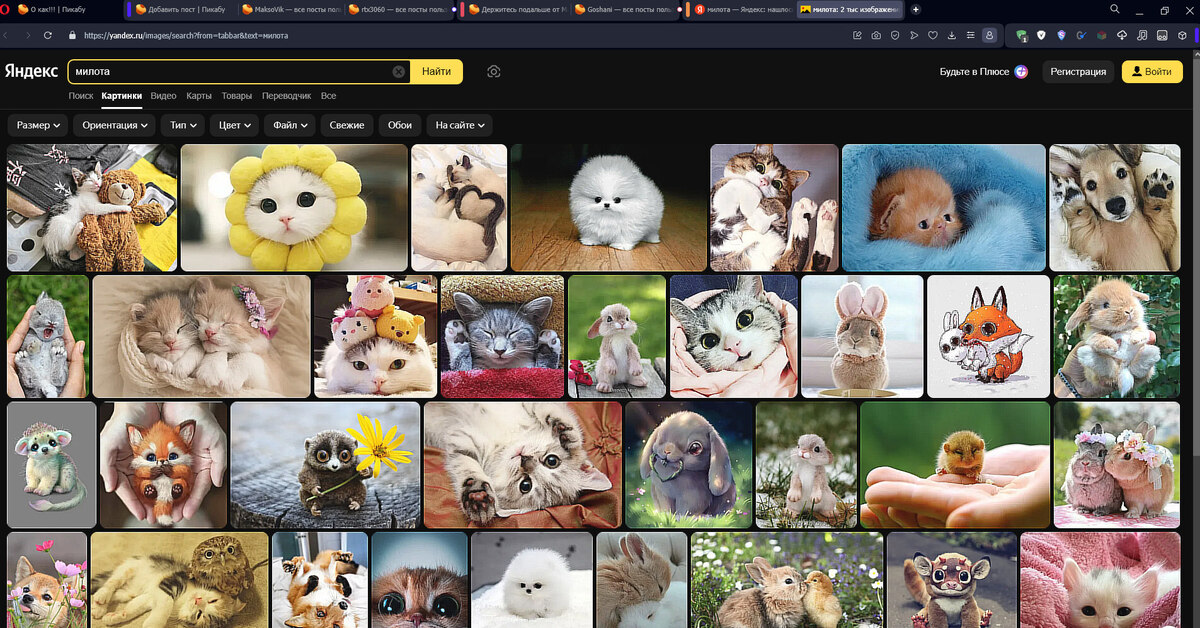Click the heart bookmark icon in address bar

pyautogui.click(x=932, y=35)
